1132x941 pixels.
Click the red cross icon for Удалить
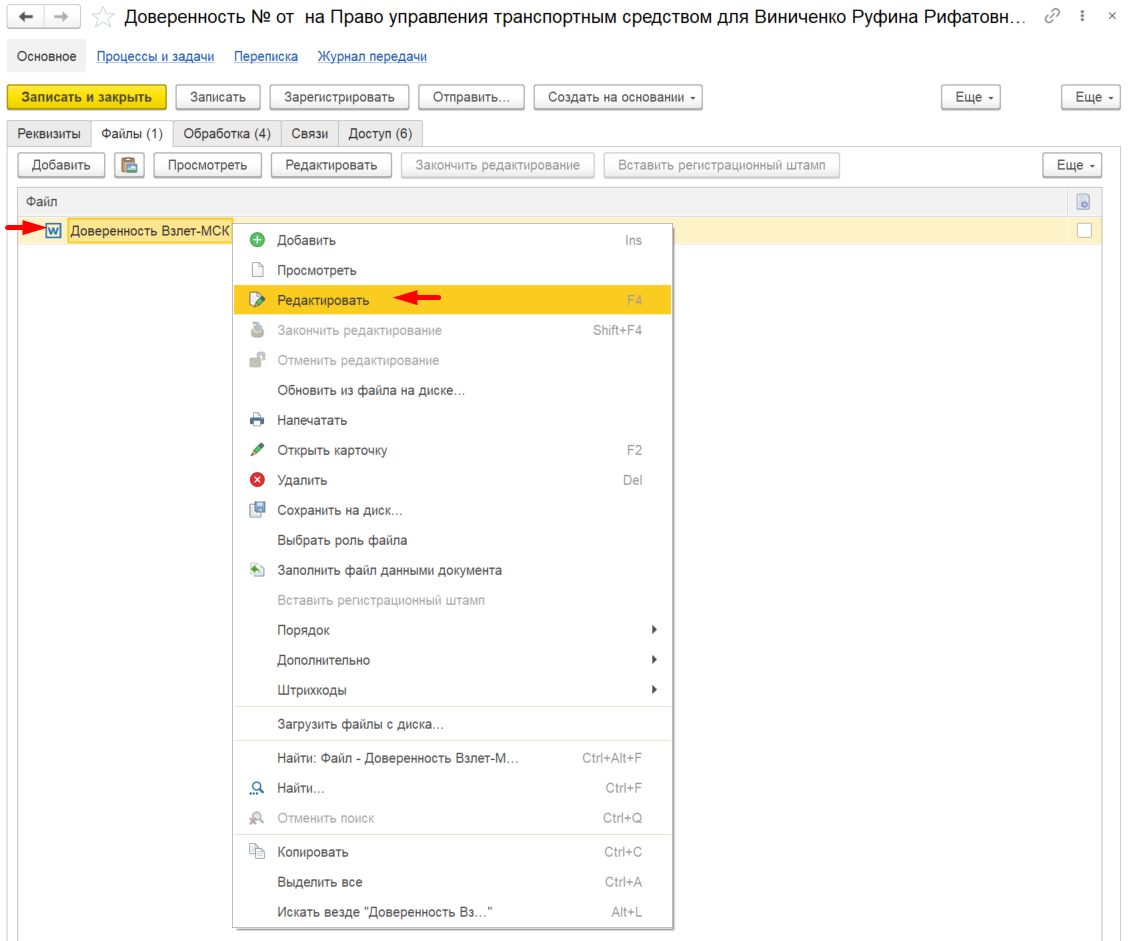click(257, 480)
